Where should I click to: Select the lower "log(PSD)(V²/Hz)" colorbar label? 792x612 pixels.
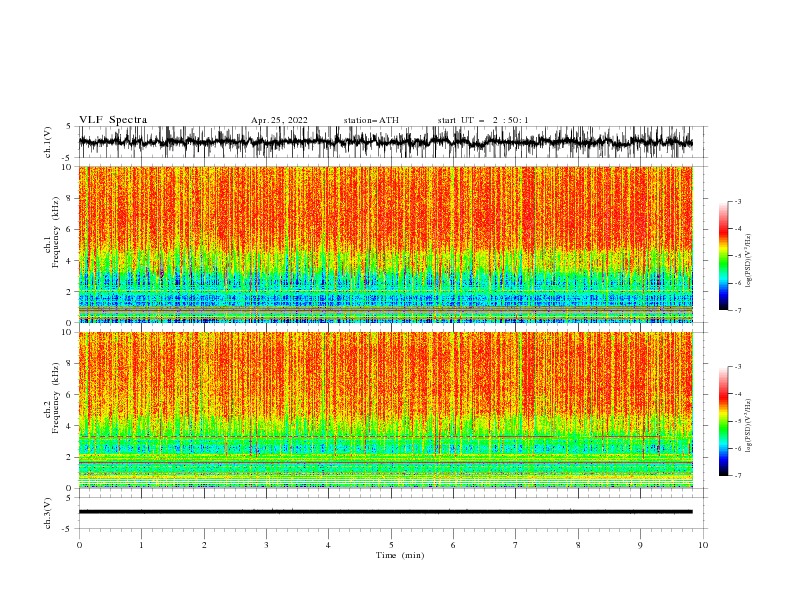coord(748,426)
